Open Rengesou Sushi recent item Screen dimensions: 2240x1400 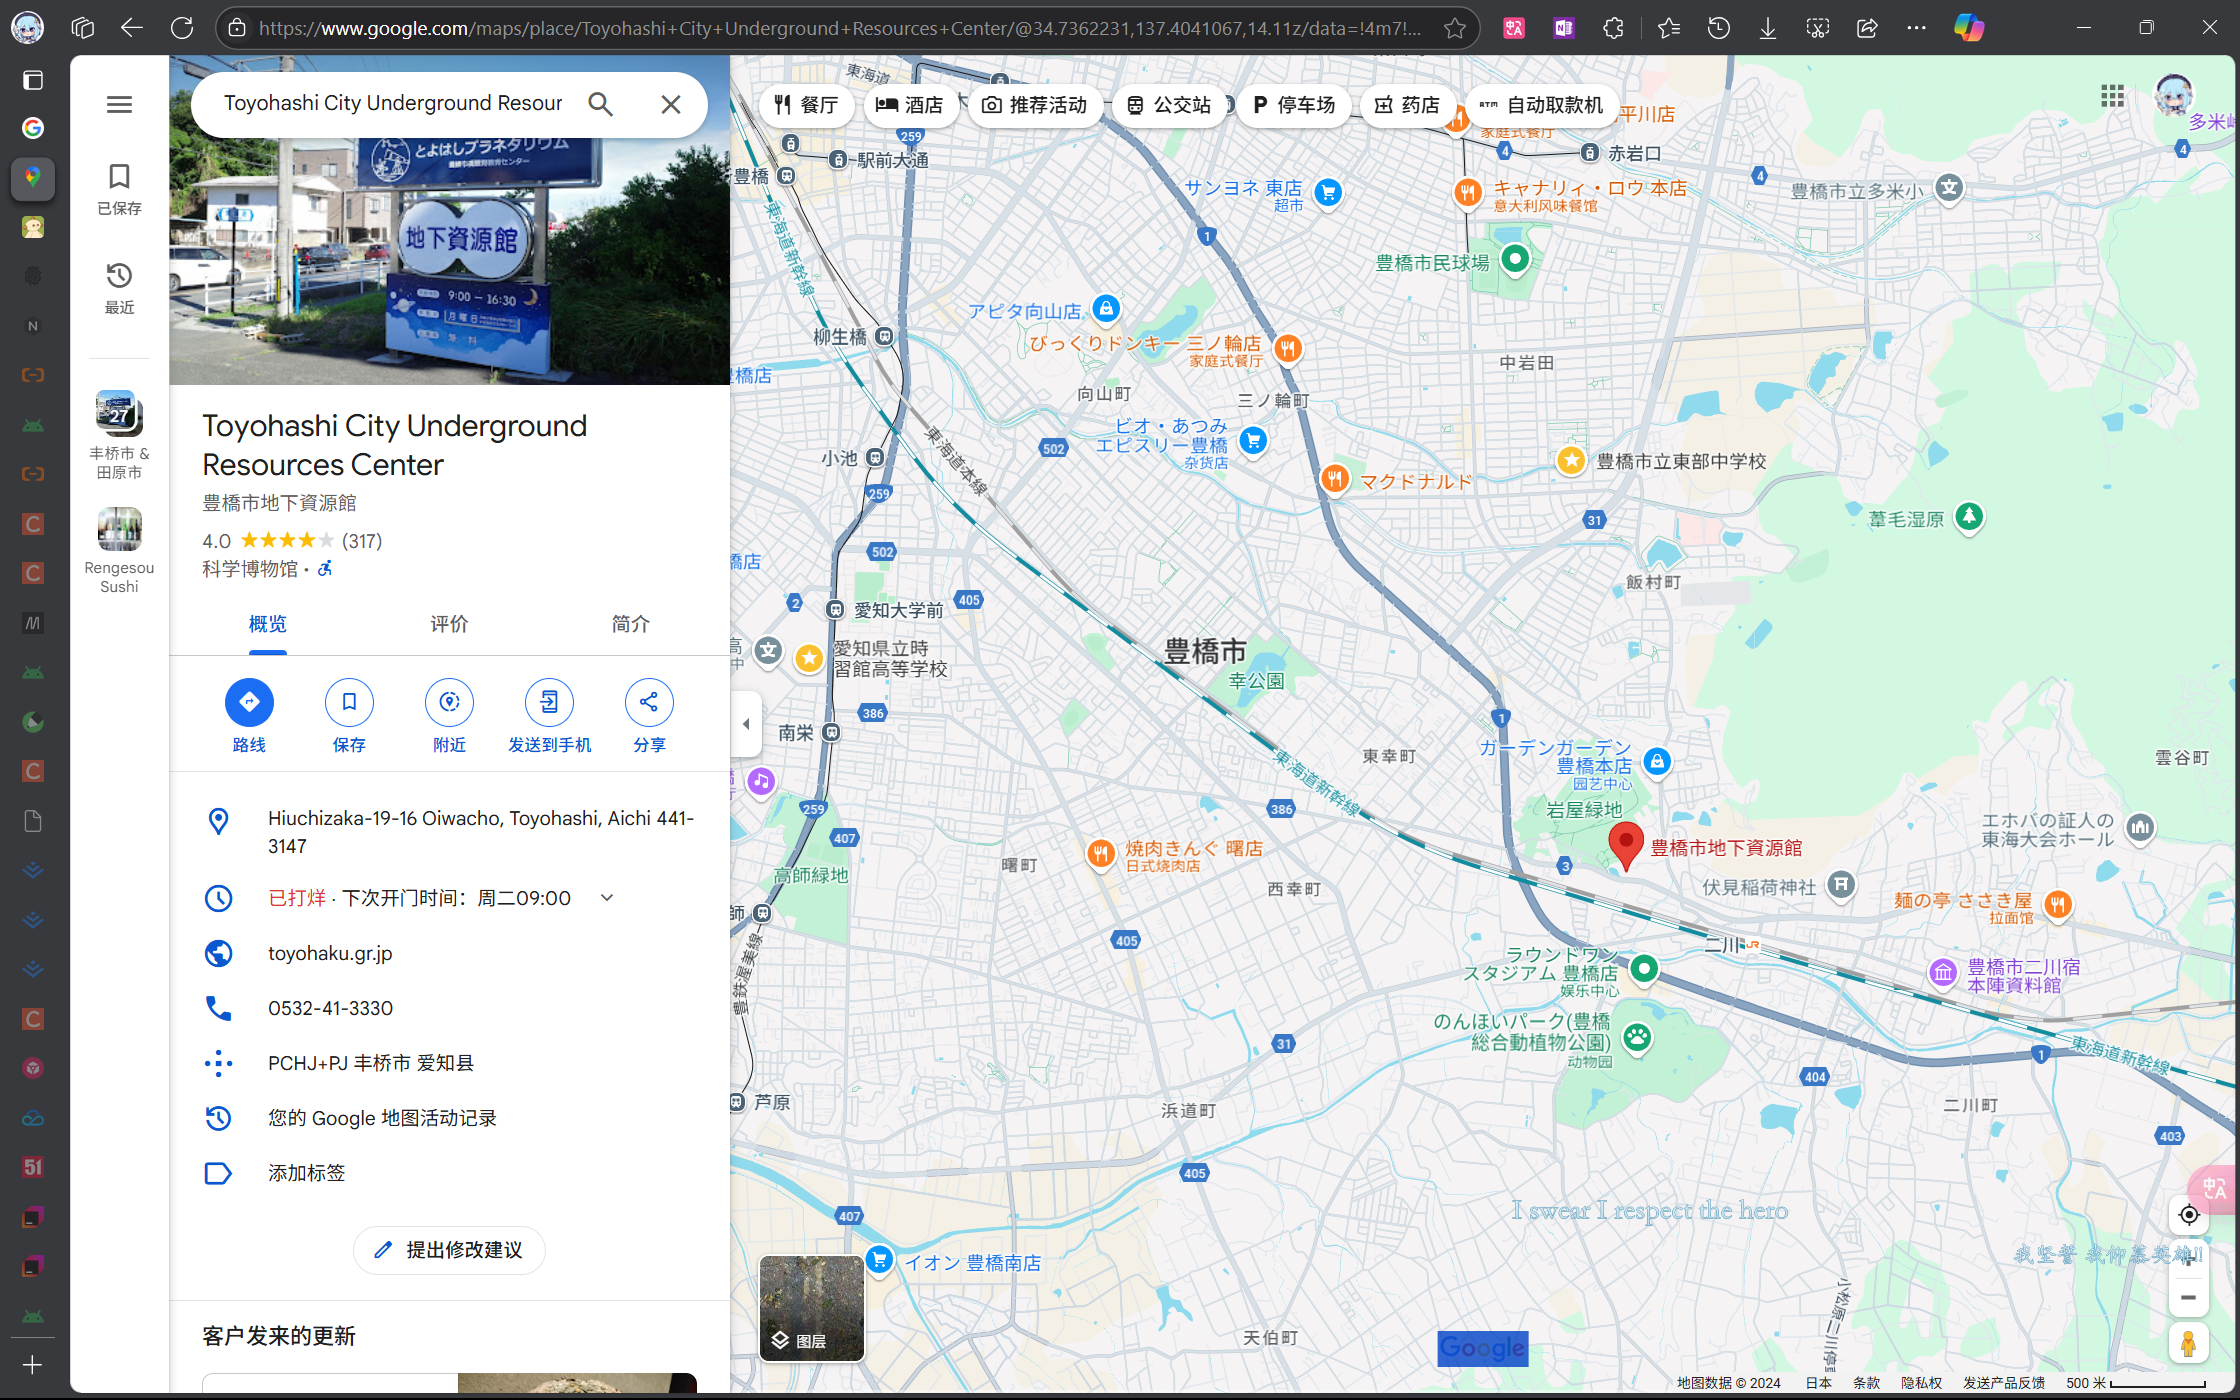[119, 550]
